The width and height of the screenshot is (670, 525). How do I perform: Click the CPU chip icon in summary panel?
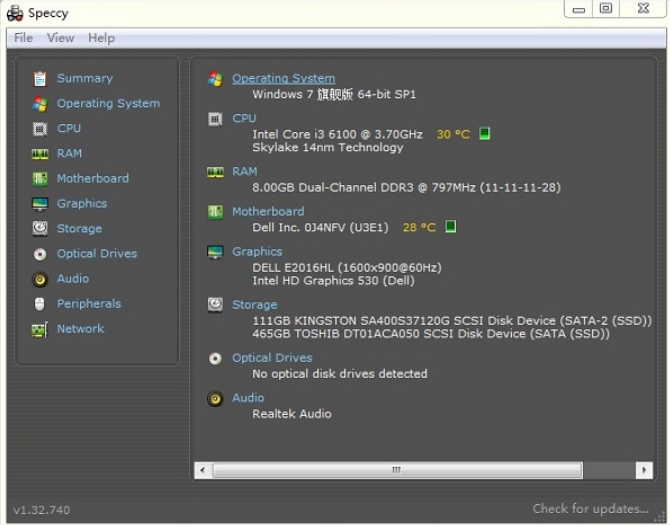[x=215, y=119]
